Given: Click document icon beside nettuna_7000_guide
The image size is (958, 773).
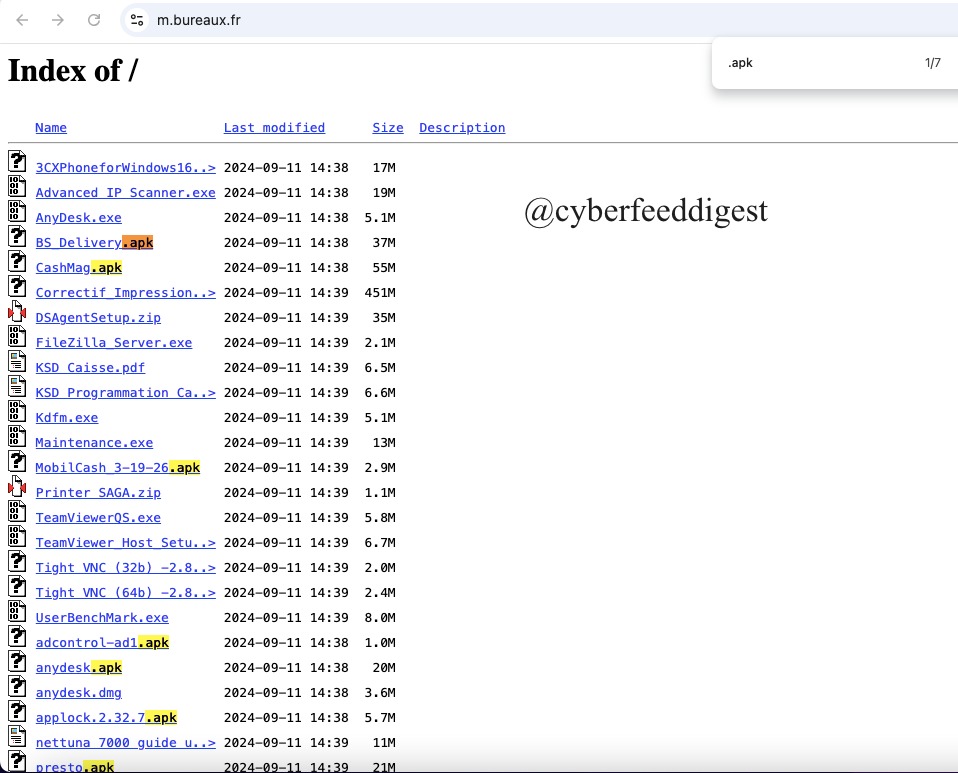Looking at the screenshot, I should click(17, 738).
